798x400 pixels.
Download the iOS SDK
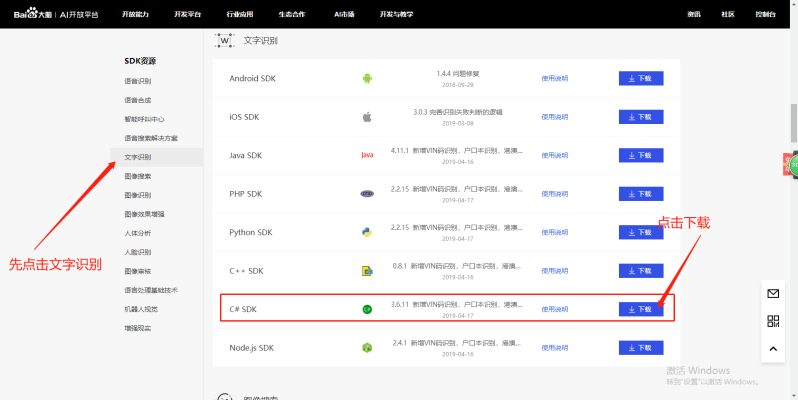[x=641, y=117]
